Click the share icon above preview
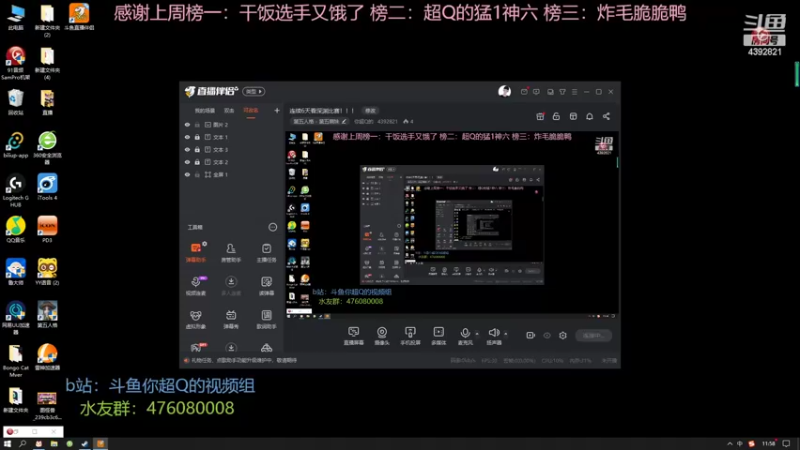 [606, 116]
